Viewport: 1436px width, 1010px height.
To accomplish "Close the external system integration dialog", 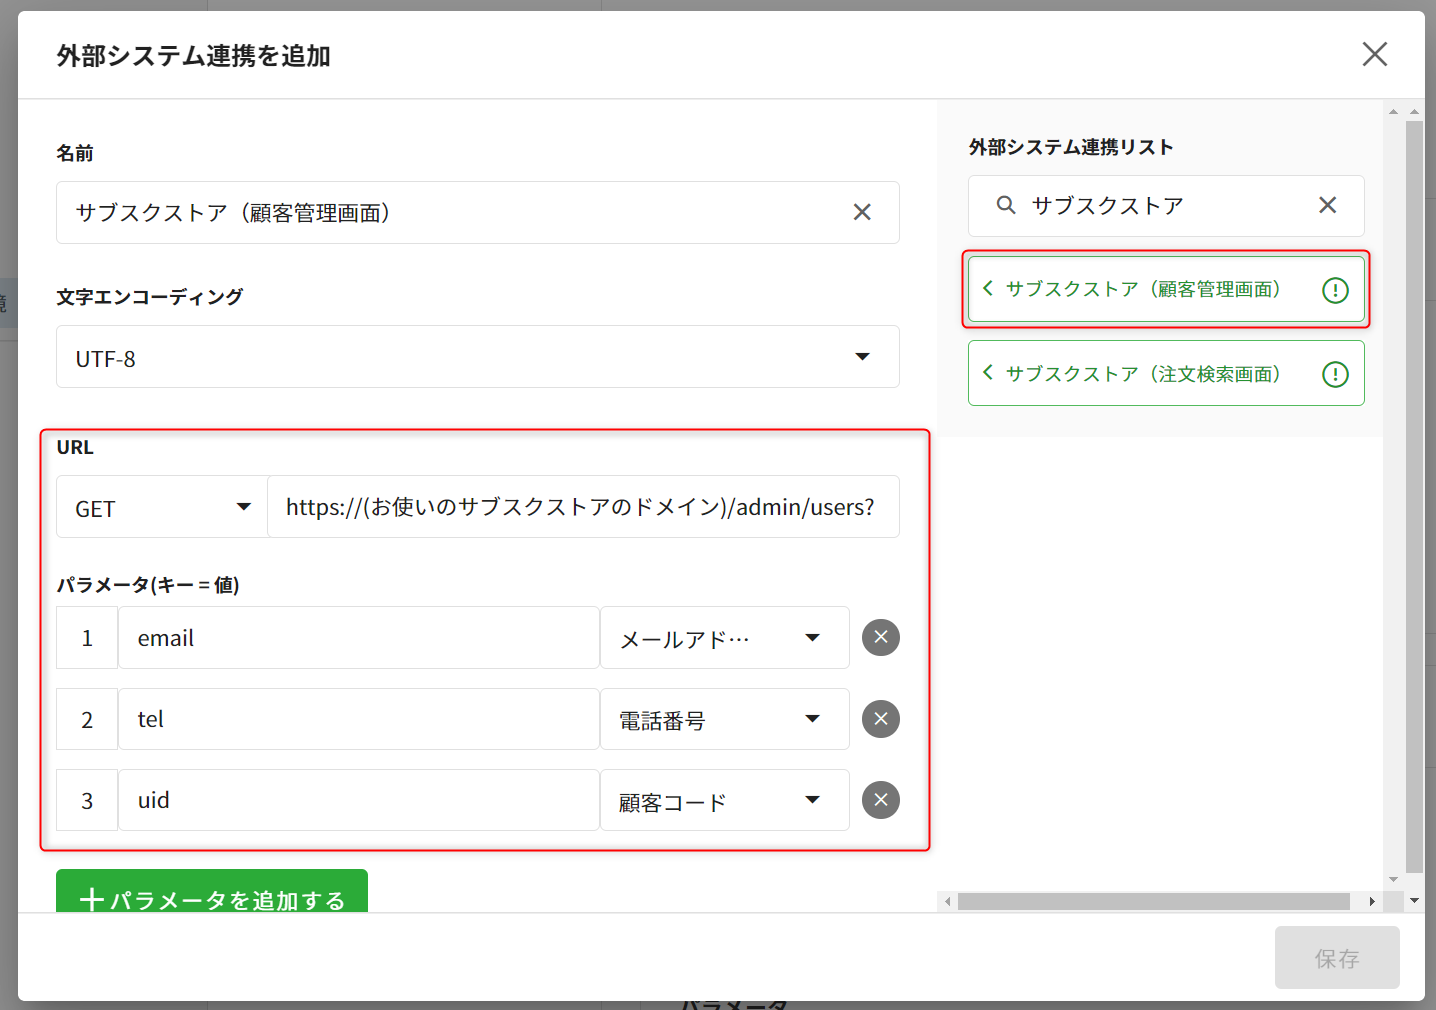I will [x=1374, y=54].
